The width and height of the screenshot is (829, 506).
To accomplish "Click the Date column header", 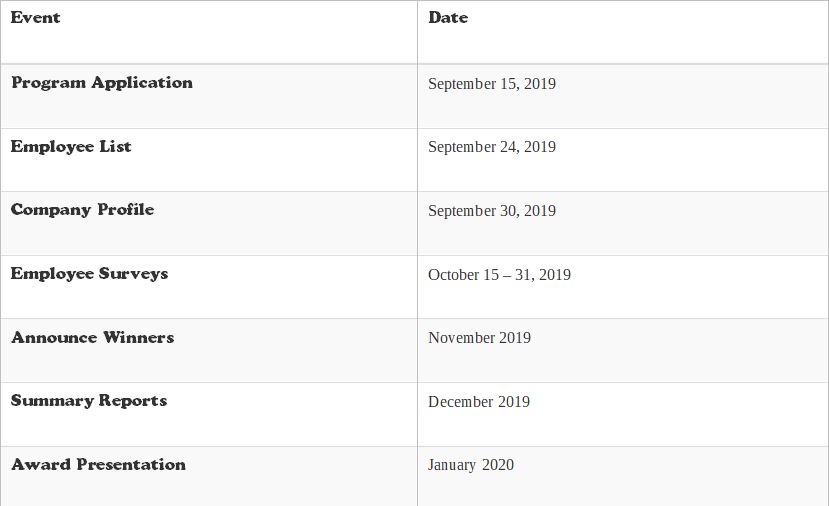I will (x=448, y=18).
